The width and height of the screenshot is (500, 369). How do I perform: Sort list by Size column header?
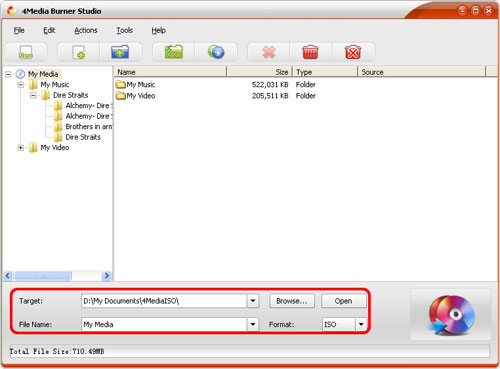[259, 72]
